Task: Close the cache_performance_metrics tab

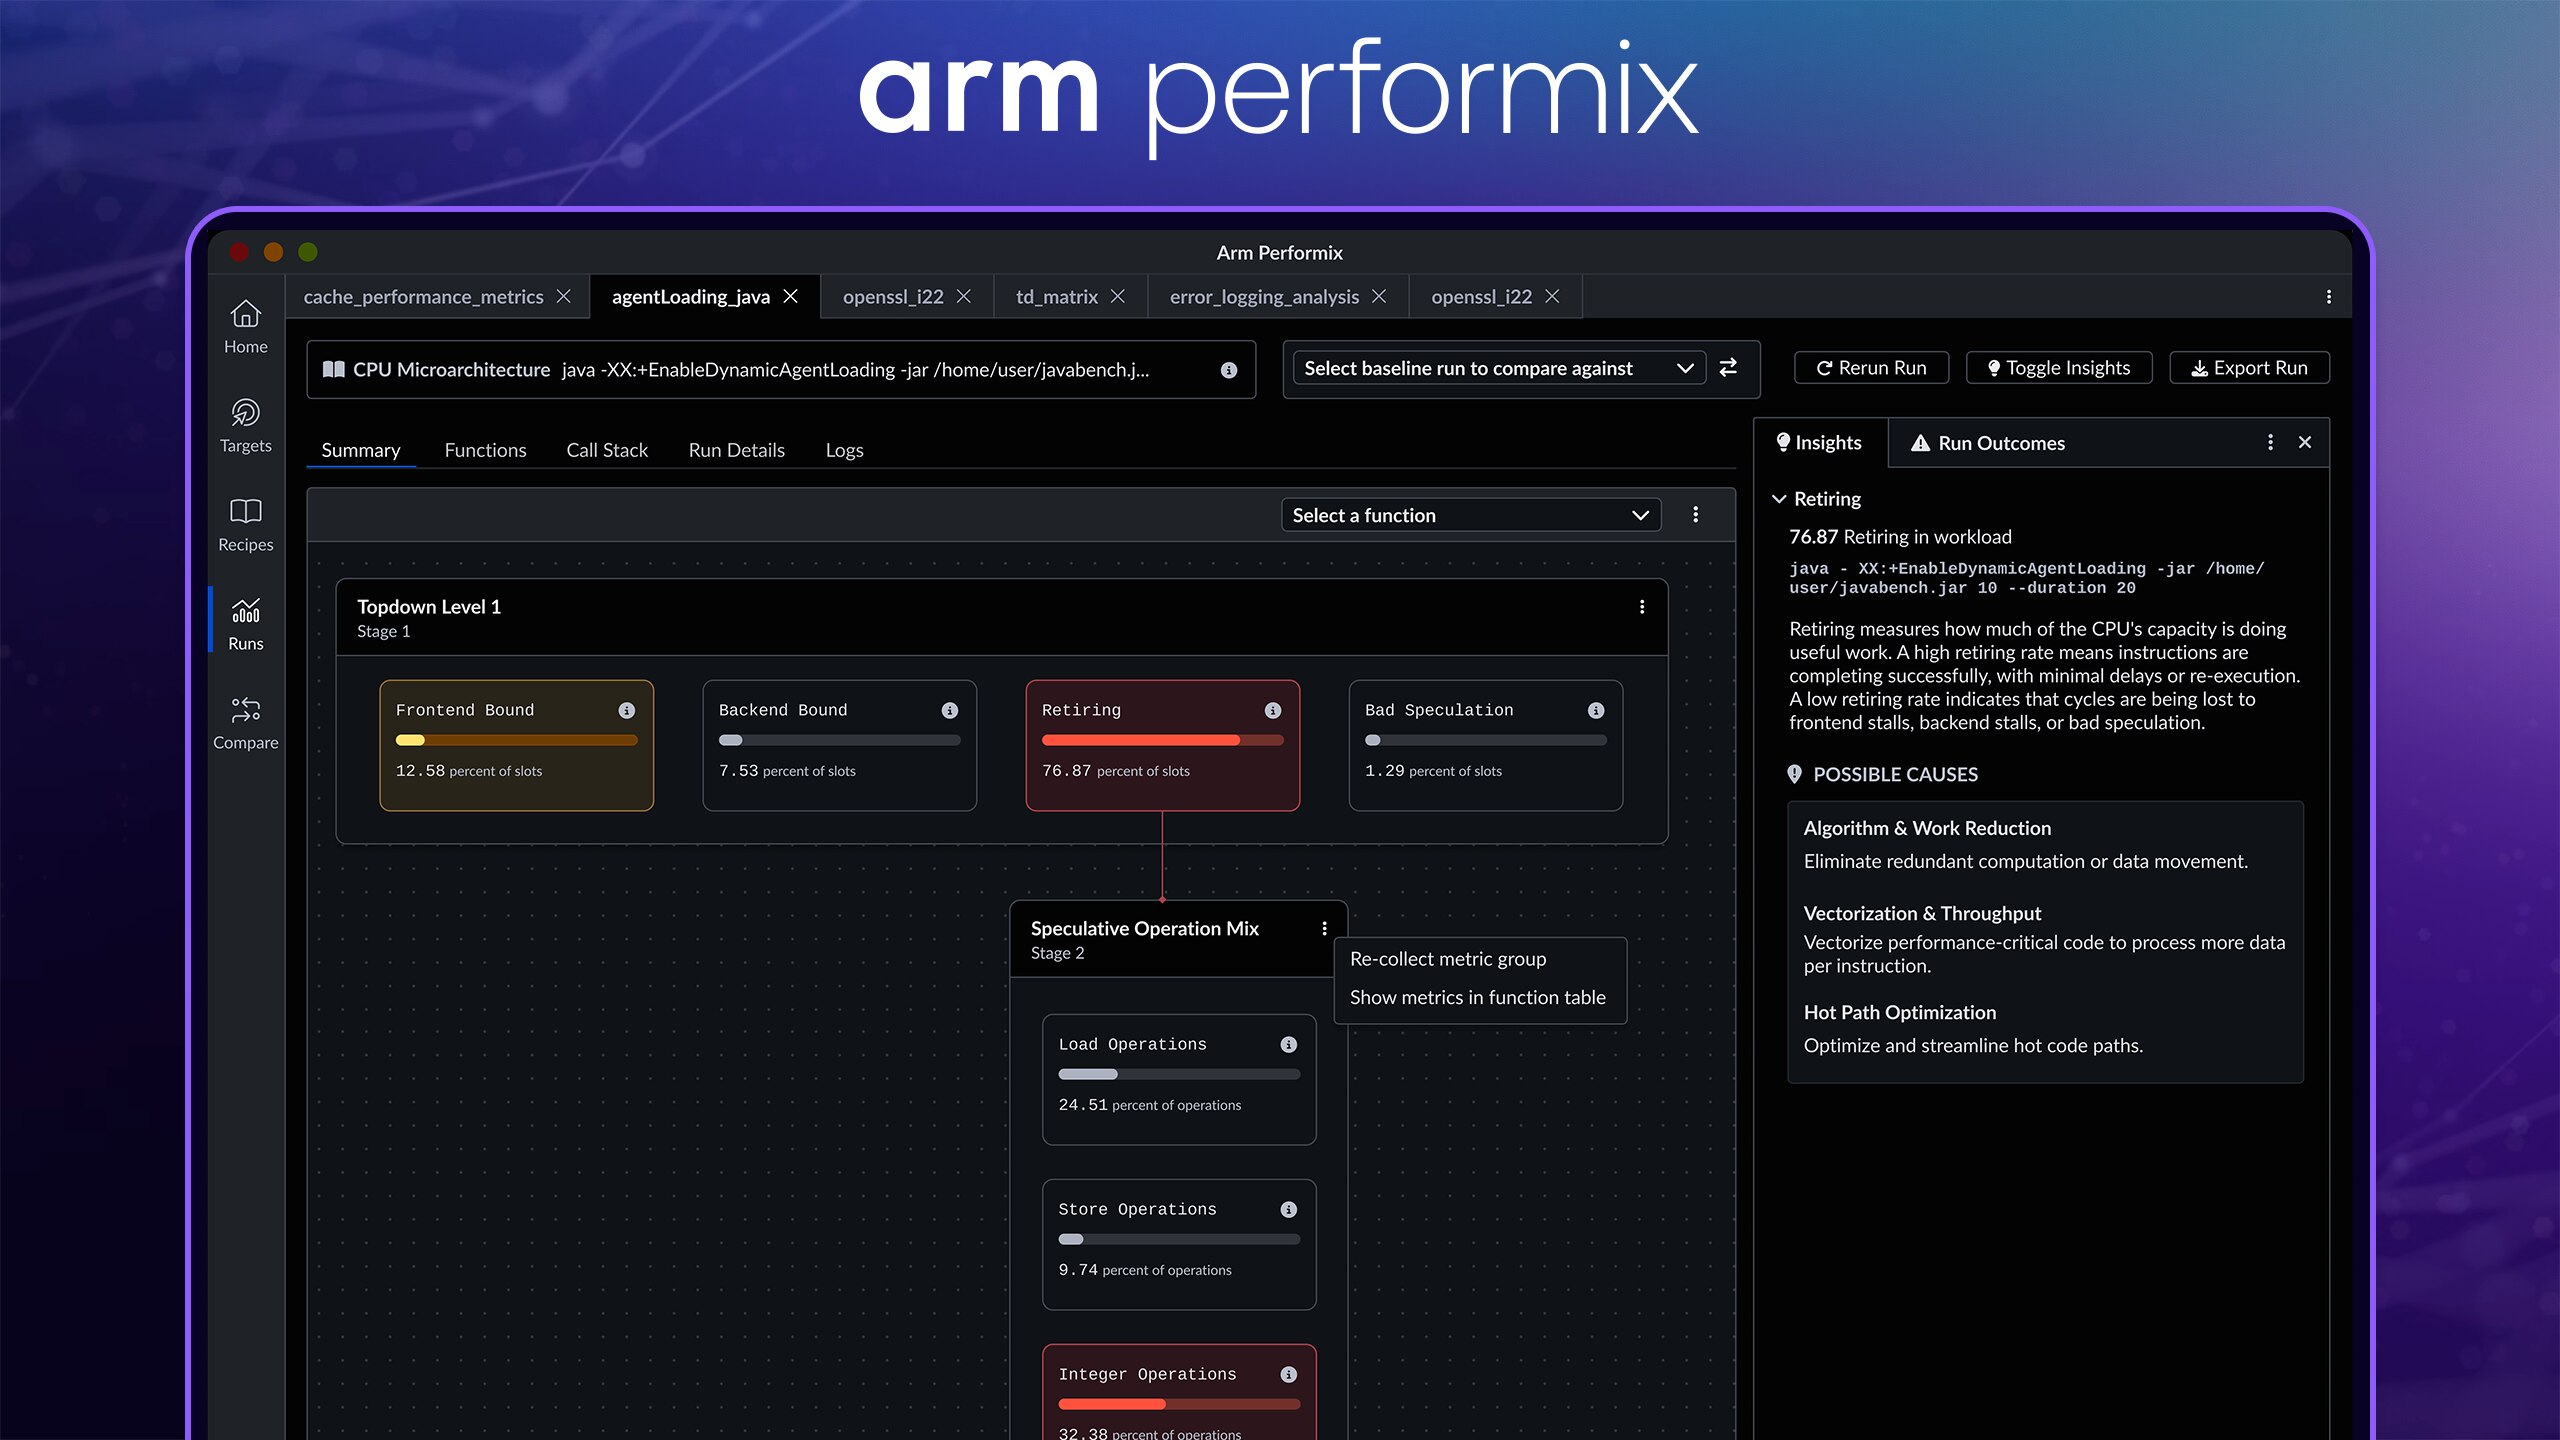Action: (x=564, y=297)
